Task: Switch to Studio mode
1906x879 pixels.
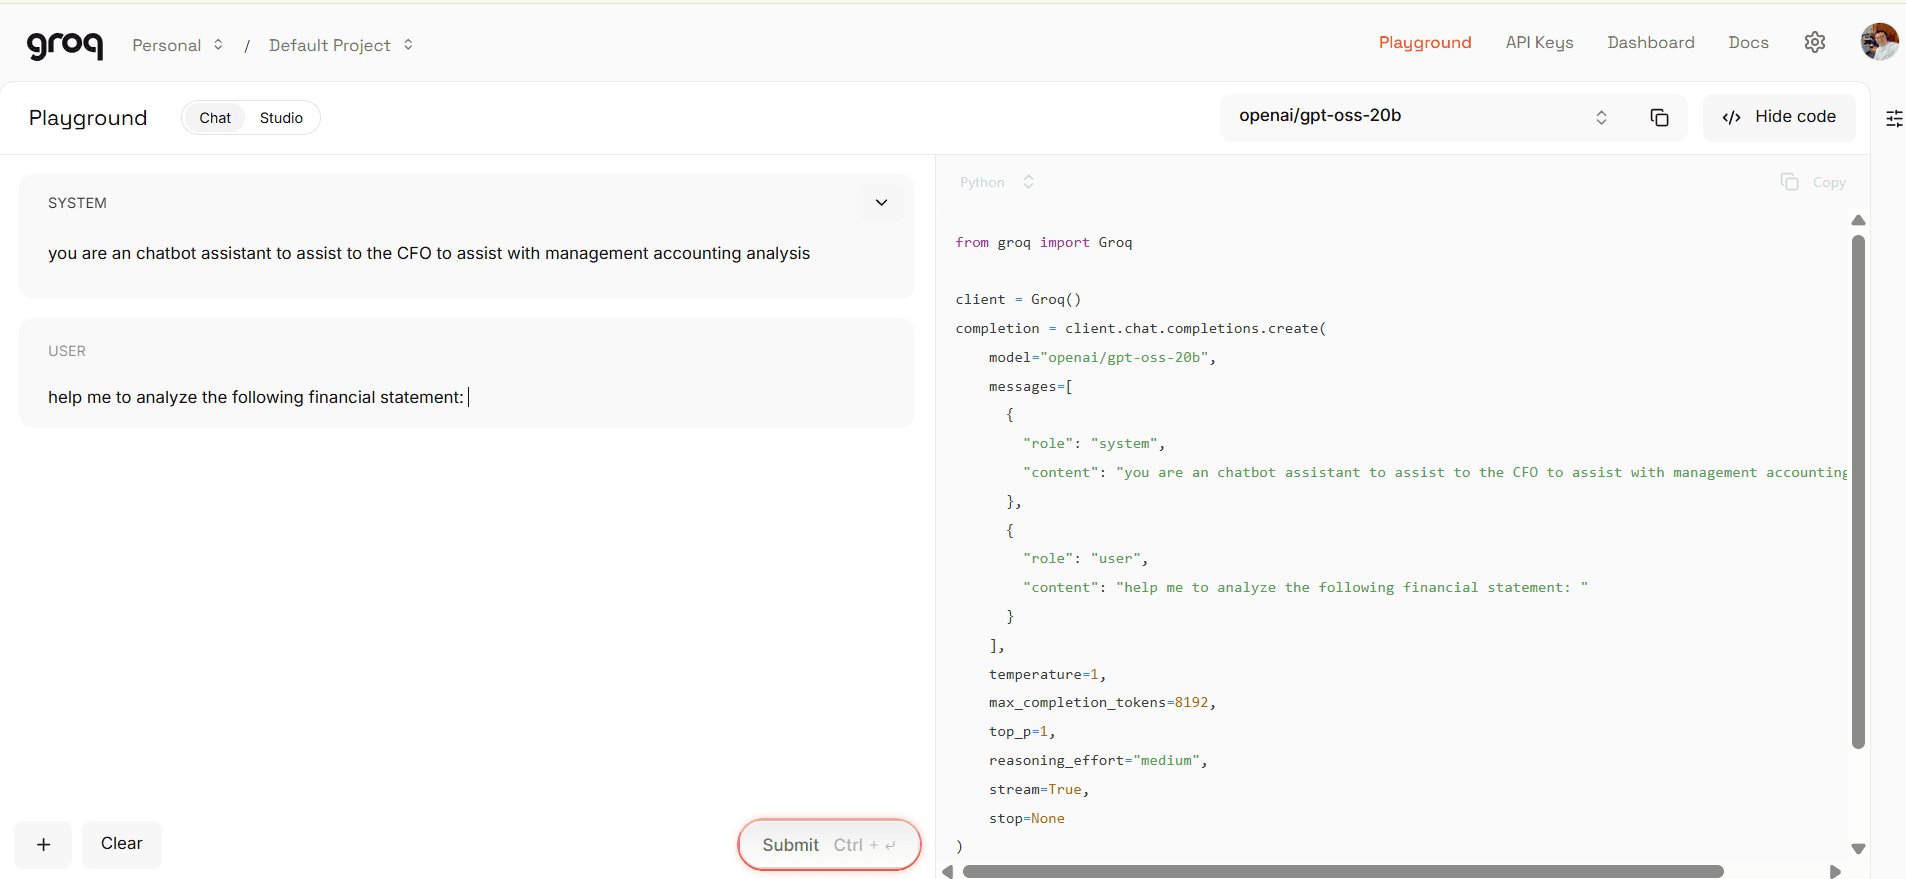Action: pyautogui.click(x=281, y=118)
